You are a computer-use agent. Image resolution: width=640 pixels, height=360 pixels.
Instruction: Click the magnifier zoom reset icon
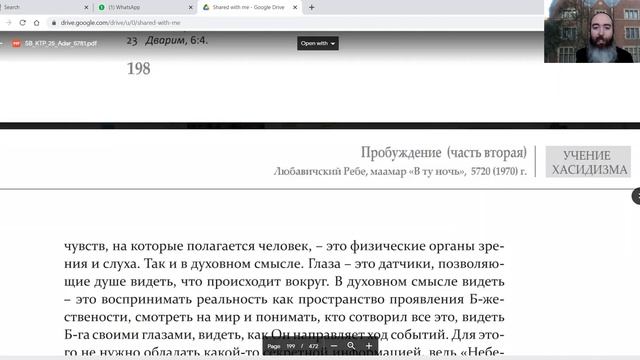point(351,346)
